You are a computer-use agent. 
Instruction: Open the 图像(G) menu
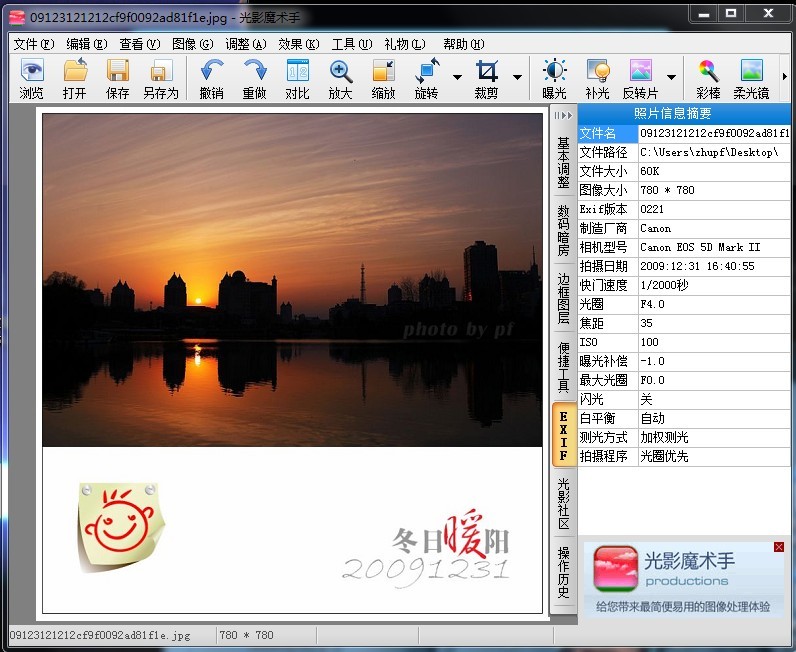(x=192, y=44)
